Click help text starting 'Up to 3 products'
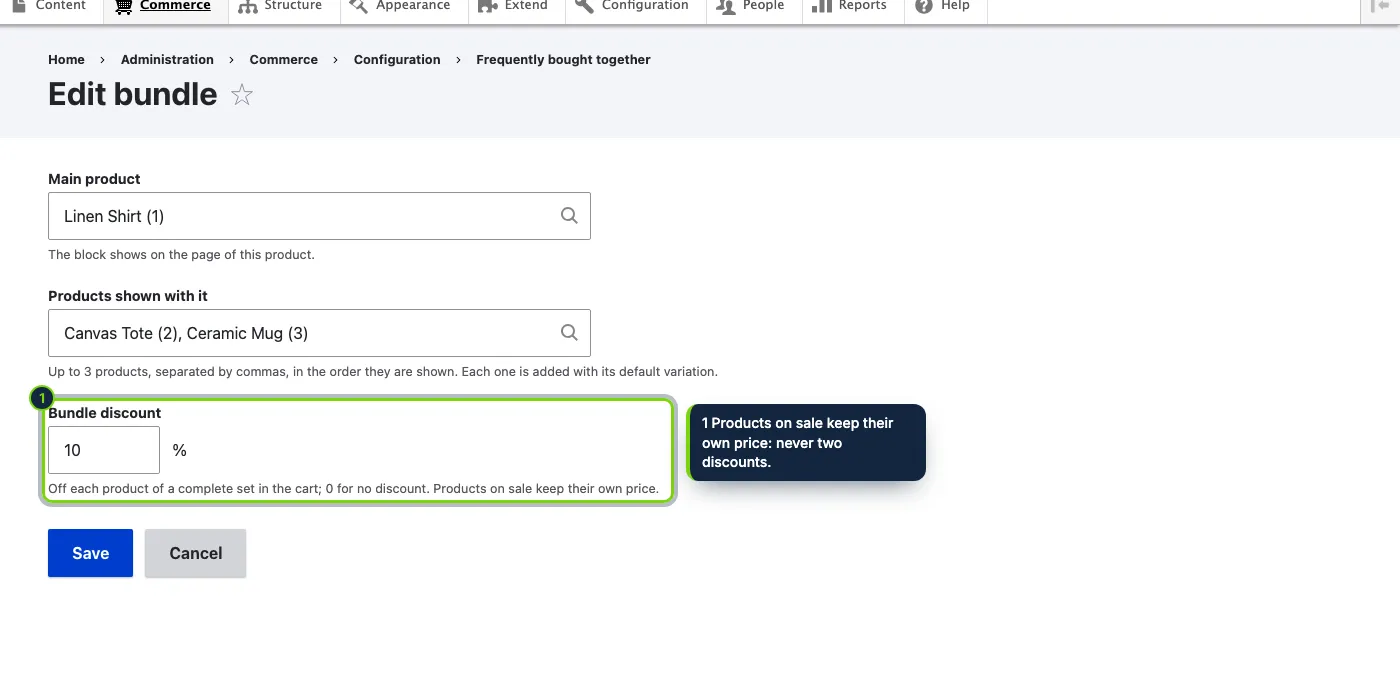The width and height of the screenshot is (1400, 697). [383, 372]
